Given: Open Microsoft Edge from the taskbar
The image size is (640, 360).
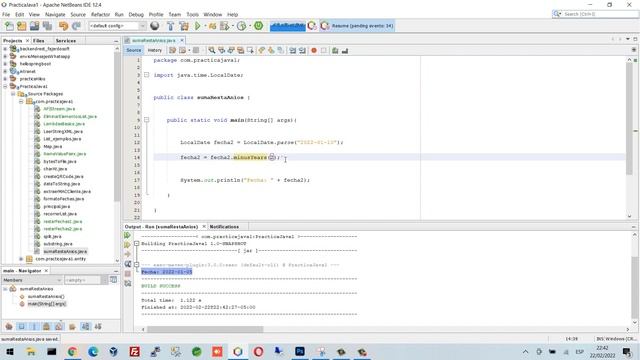Looking at the screenshot, I should point(93,351).
